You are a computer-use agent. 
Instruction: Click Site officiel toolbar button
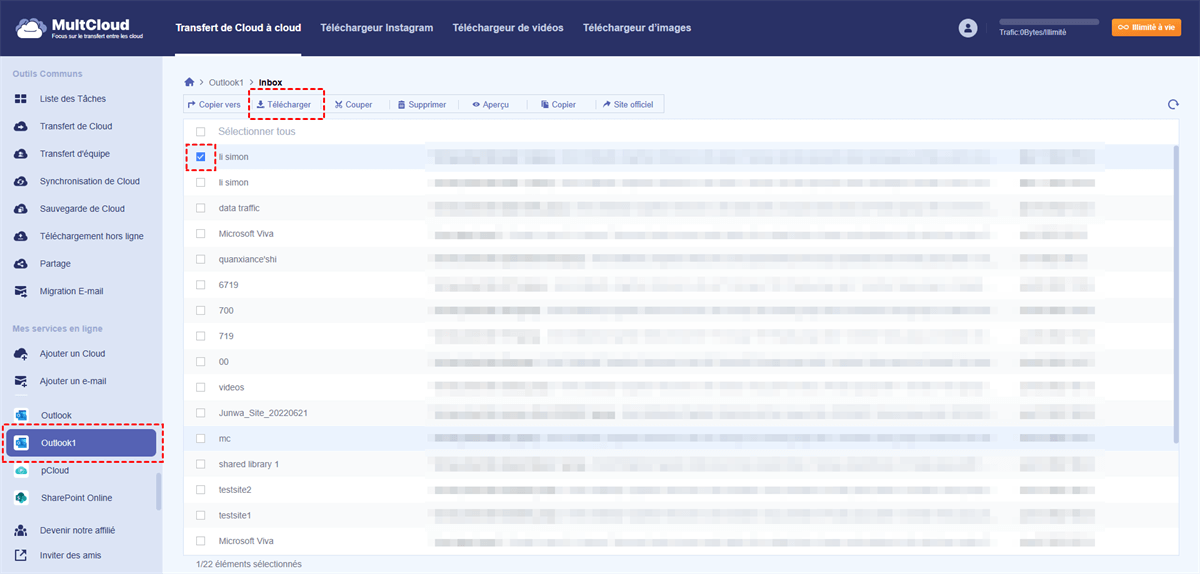[627, 104]
